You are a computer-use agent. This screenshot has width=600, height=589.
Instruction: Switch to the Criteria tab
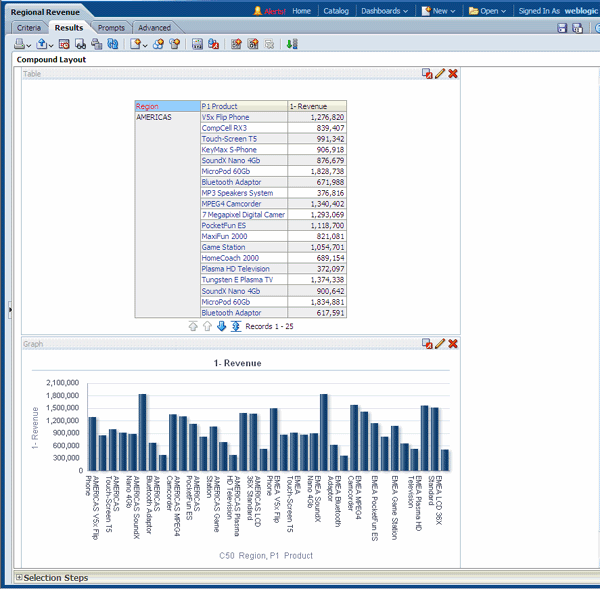pos(29,28)
